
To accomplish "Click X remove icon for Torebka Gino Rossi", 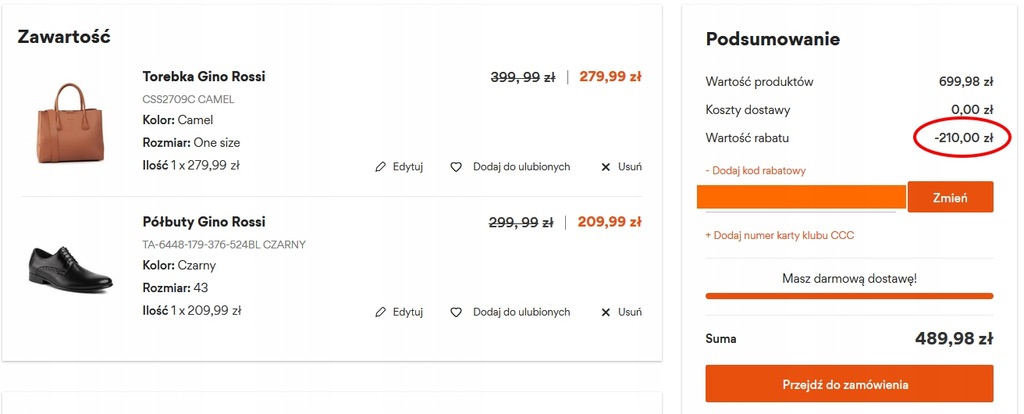I will point(605,167).
